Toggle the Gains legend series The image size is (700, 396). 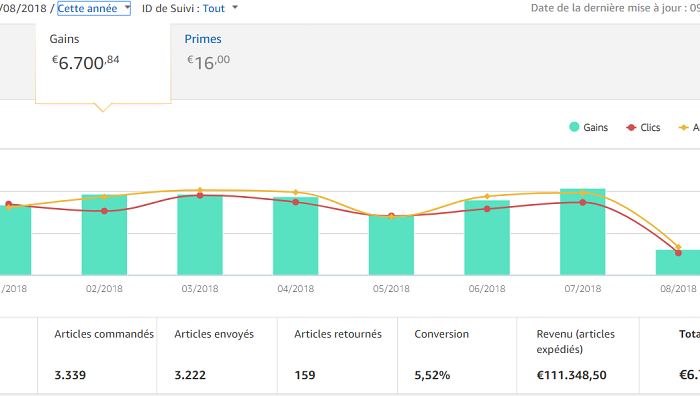click(589, 127)
